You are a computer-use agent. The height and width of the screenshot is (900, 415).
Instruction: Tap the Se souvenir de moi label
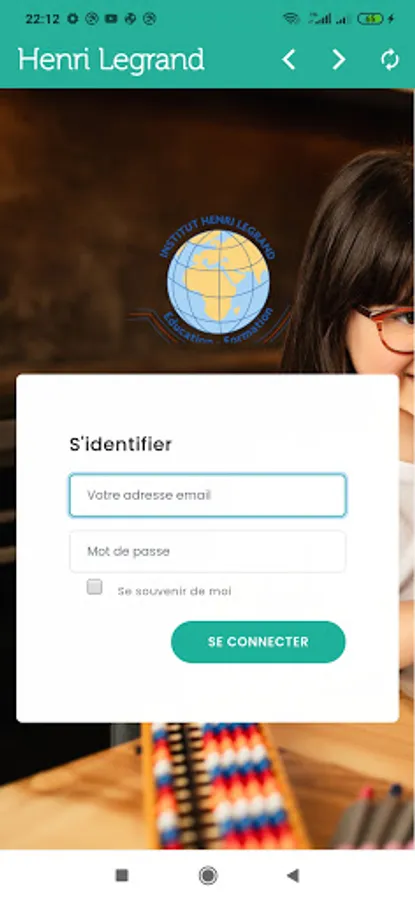click(174, 591)
